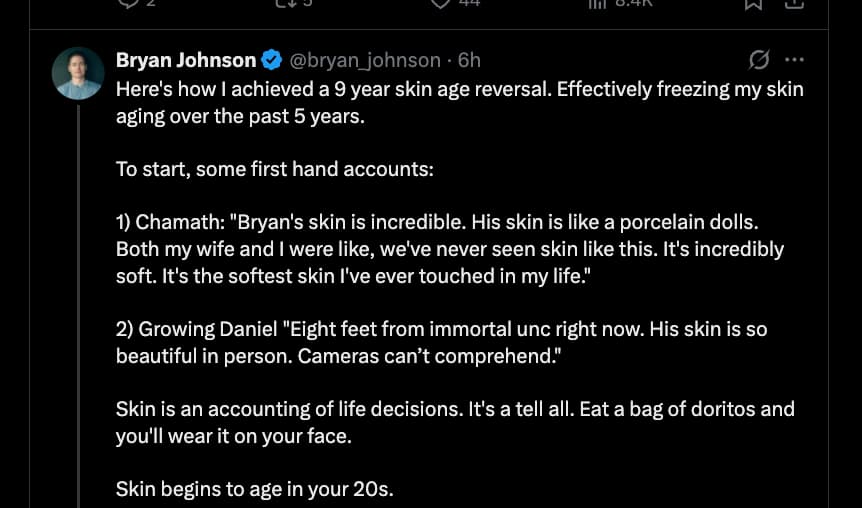
Task: Bookmark the post above Bryan's tweet
Action: pyautogui.click(x=753, y=3)
